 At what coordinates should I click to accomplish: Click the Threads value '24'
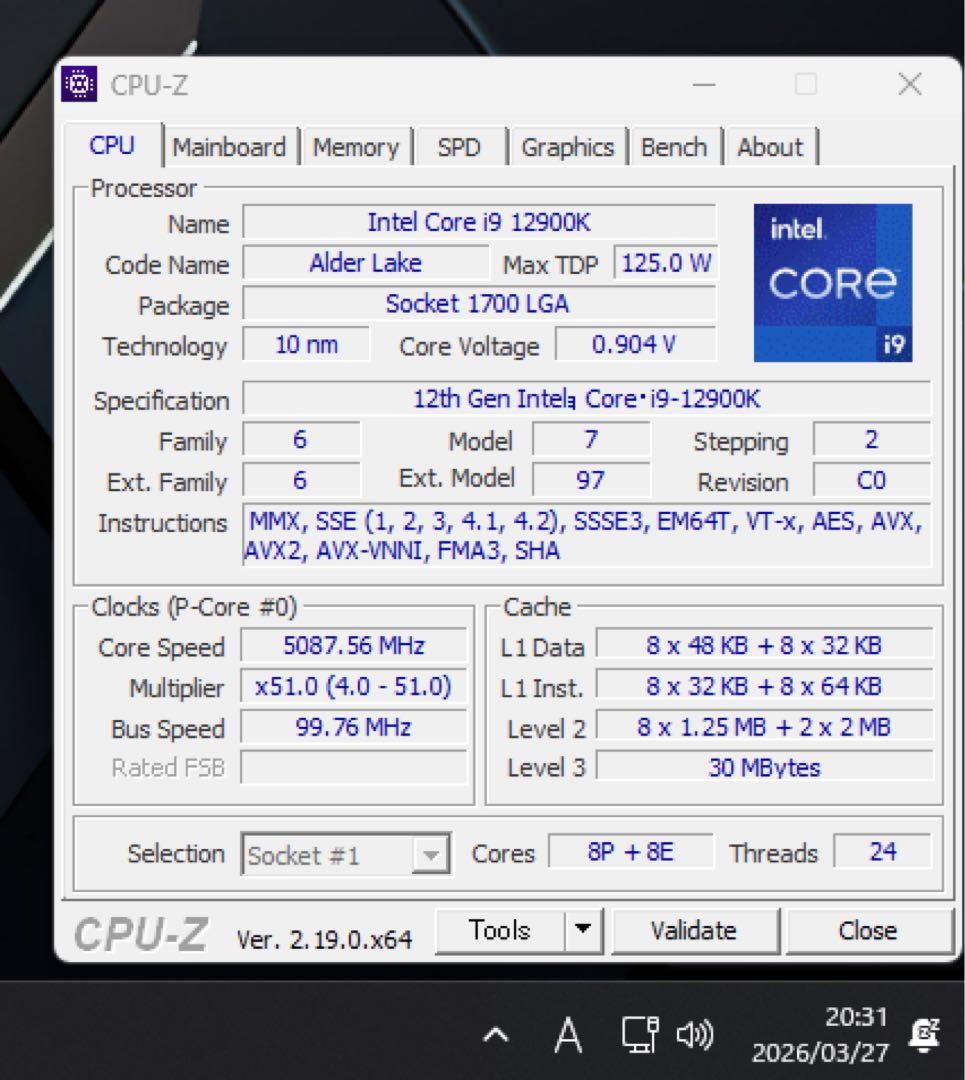[882, 852]
